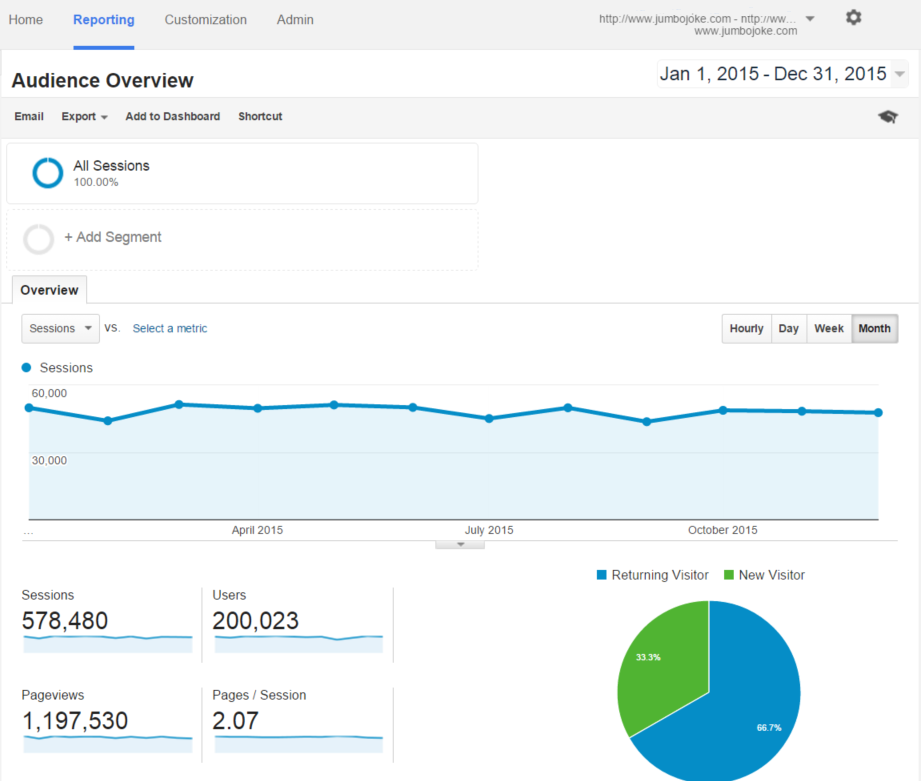Open the Admin tab

(x=295, y=20)
